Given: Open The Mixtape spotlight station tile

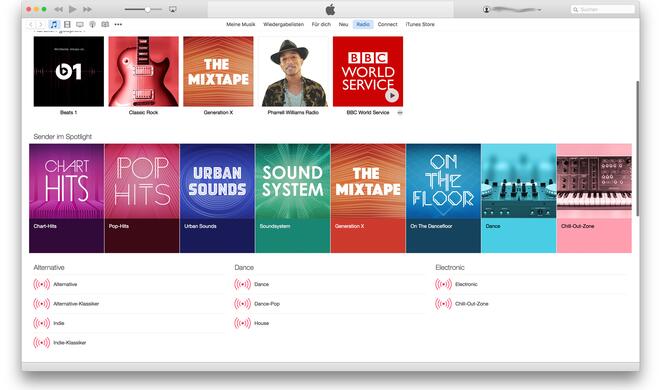Looking at the screenshot, I should pyautogui.click(x=368, y=198).
